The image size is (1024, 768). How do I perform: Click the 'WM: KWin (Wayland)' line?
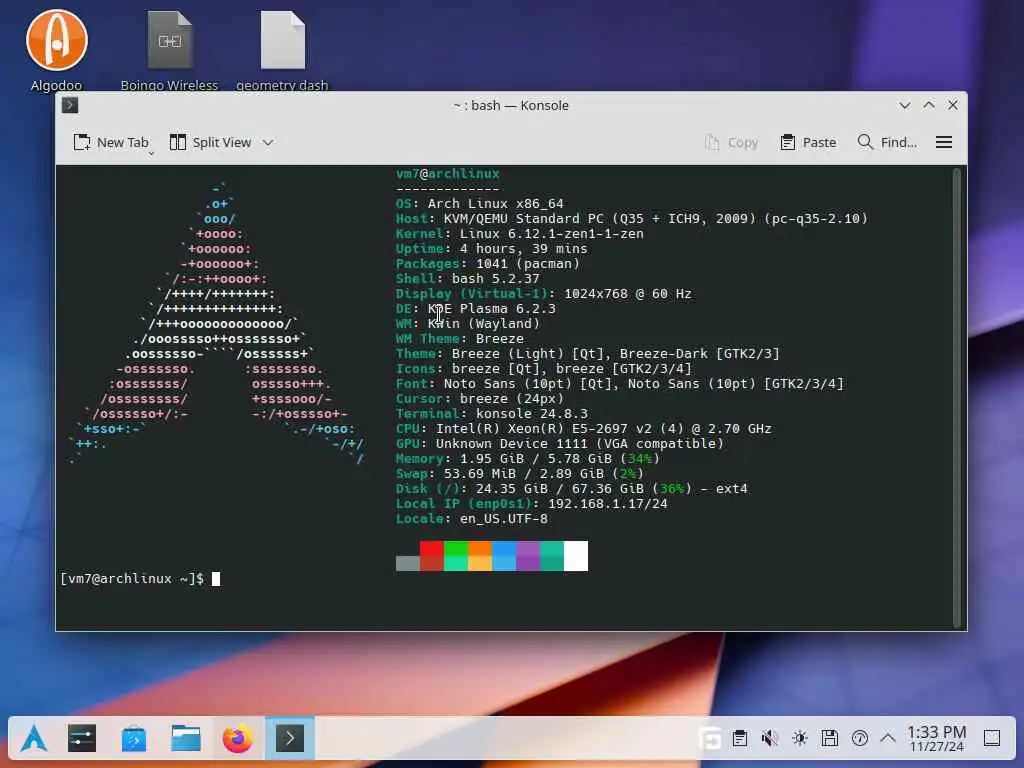pos(468,324)
